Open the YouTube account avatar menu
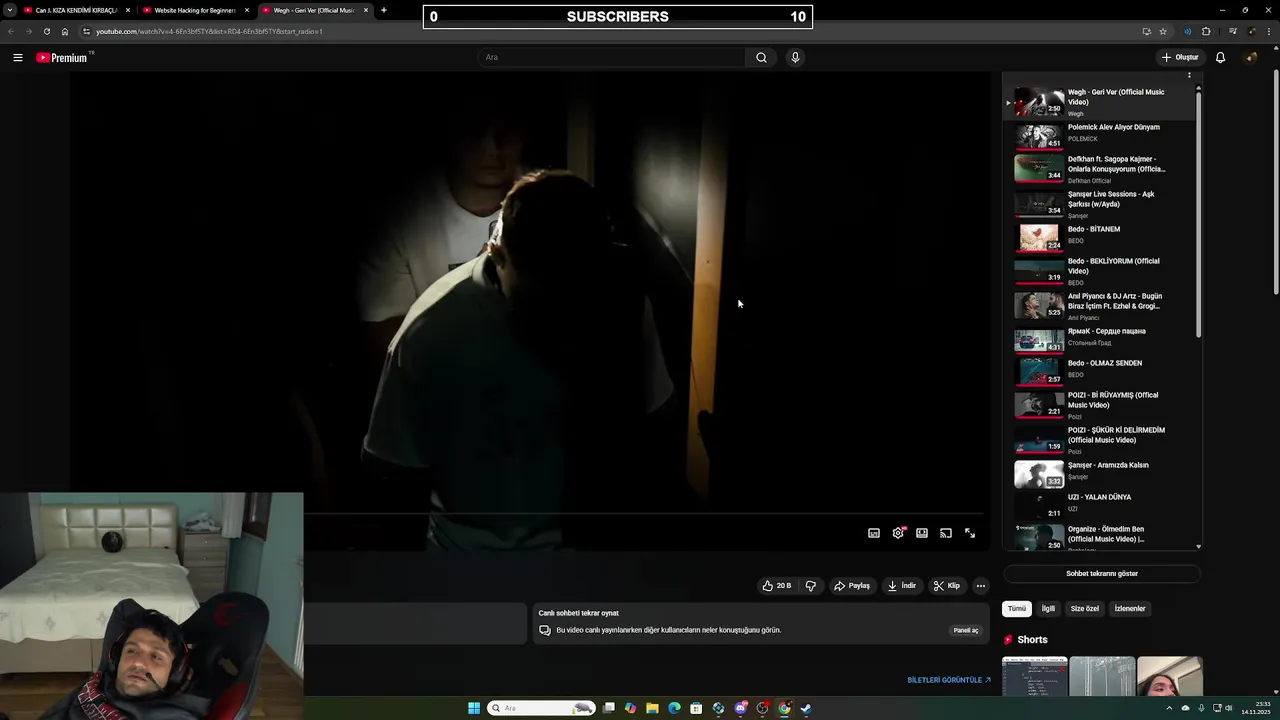This screenshot has width=1280, height=720. pyautogui.click(x=1250, y=57)
